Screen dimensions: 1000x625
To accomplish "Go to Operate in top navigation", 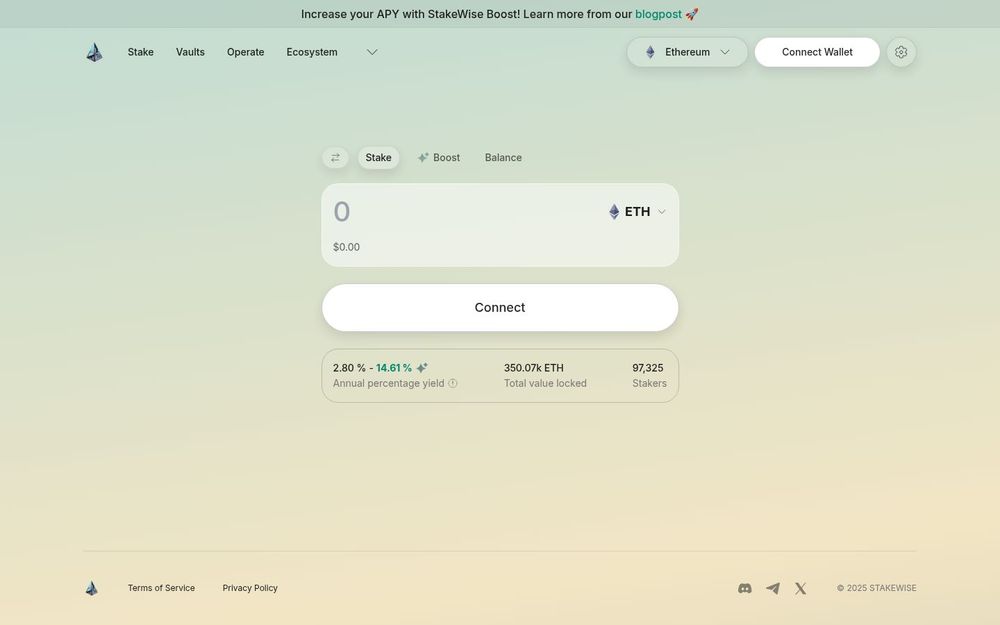I will 246,52.
